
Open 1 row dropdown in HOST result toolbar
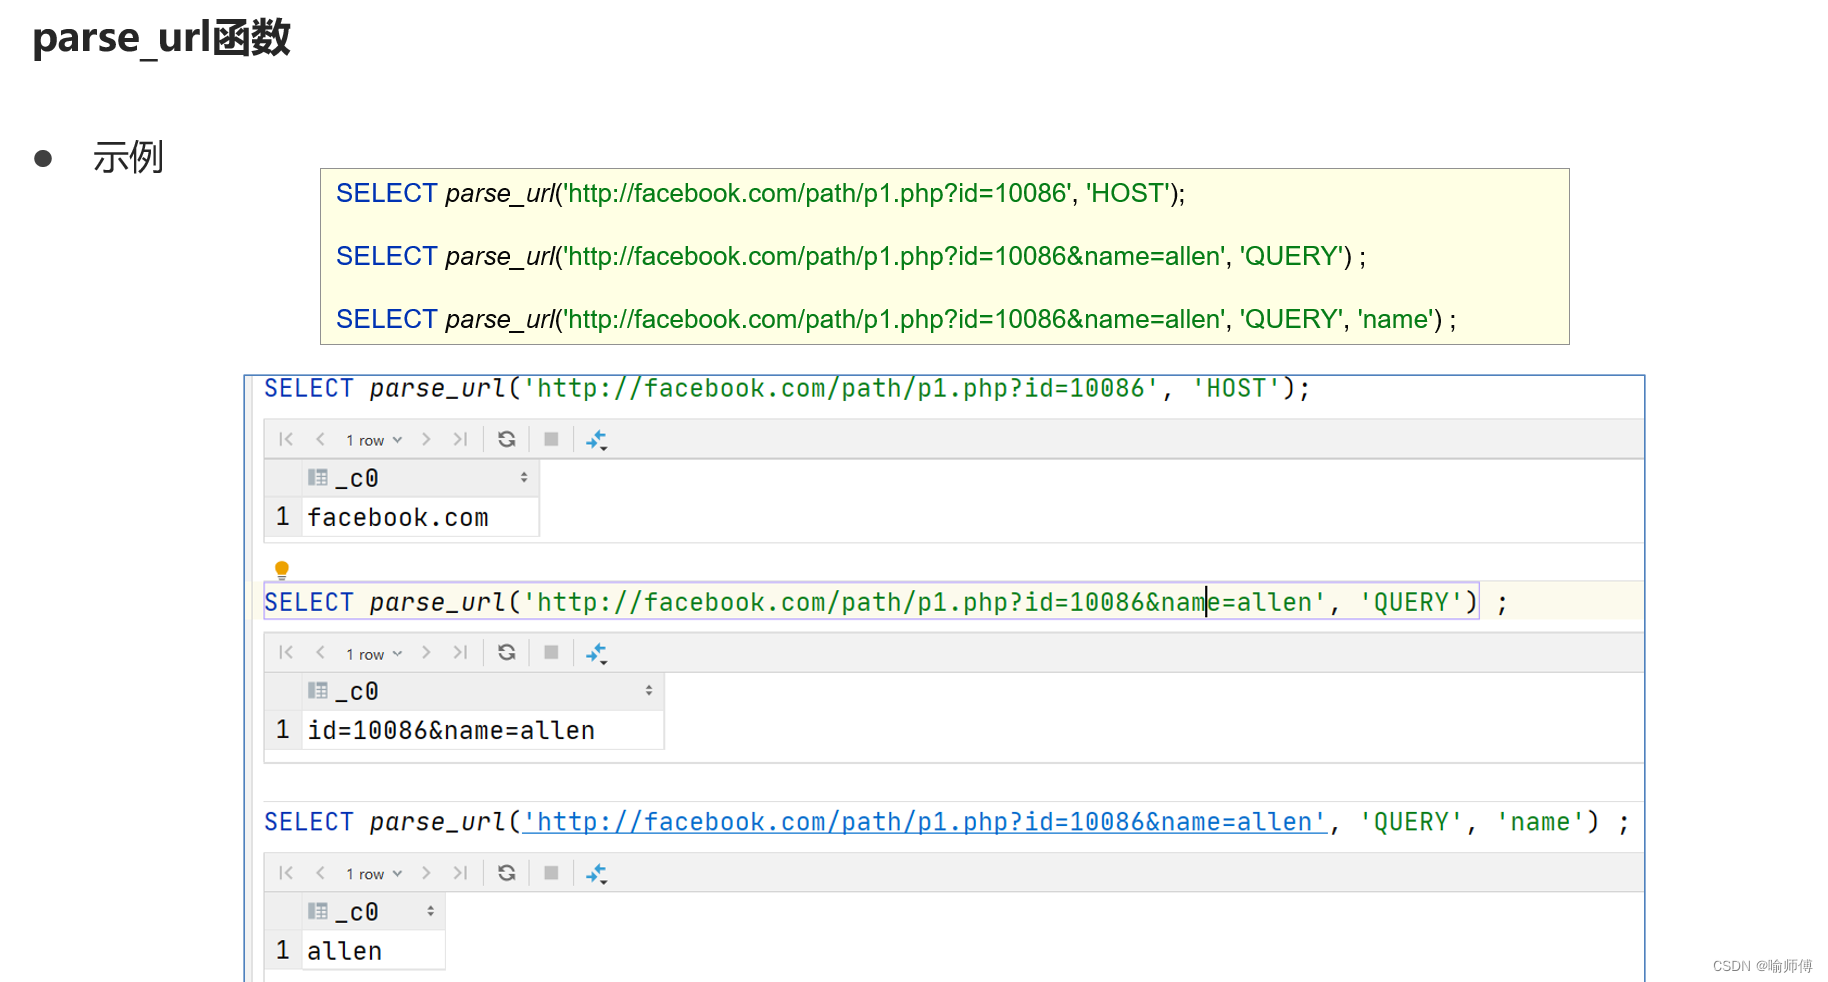tap(374, 440)
